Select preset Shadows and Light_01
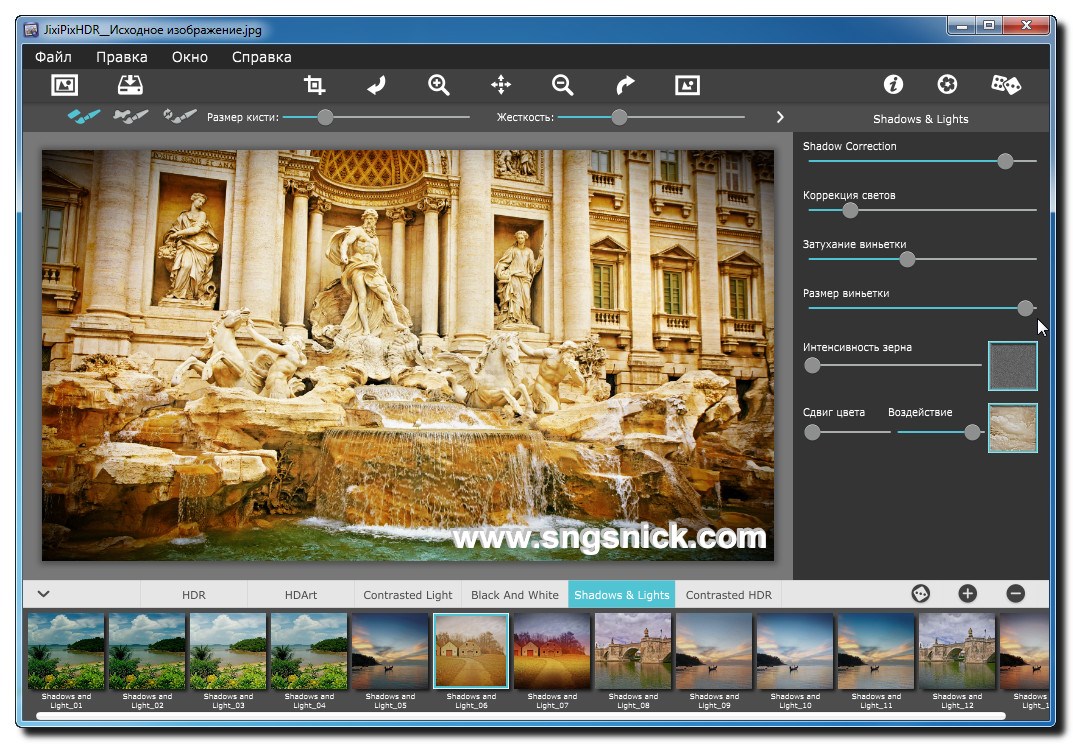The image size is (1073, 744). click(66, 651)
